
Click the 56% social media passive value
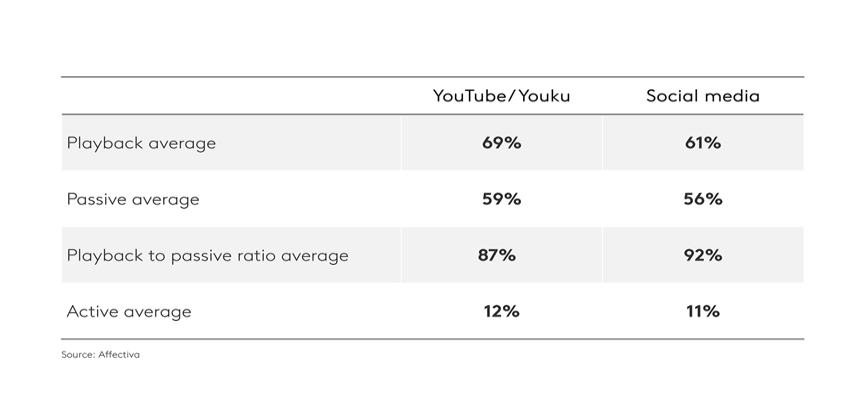coord(703,199)
